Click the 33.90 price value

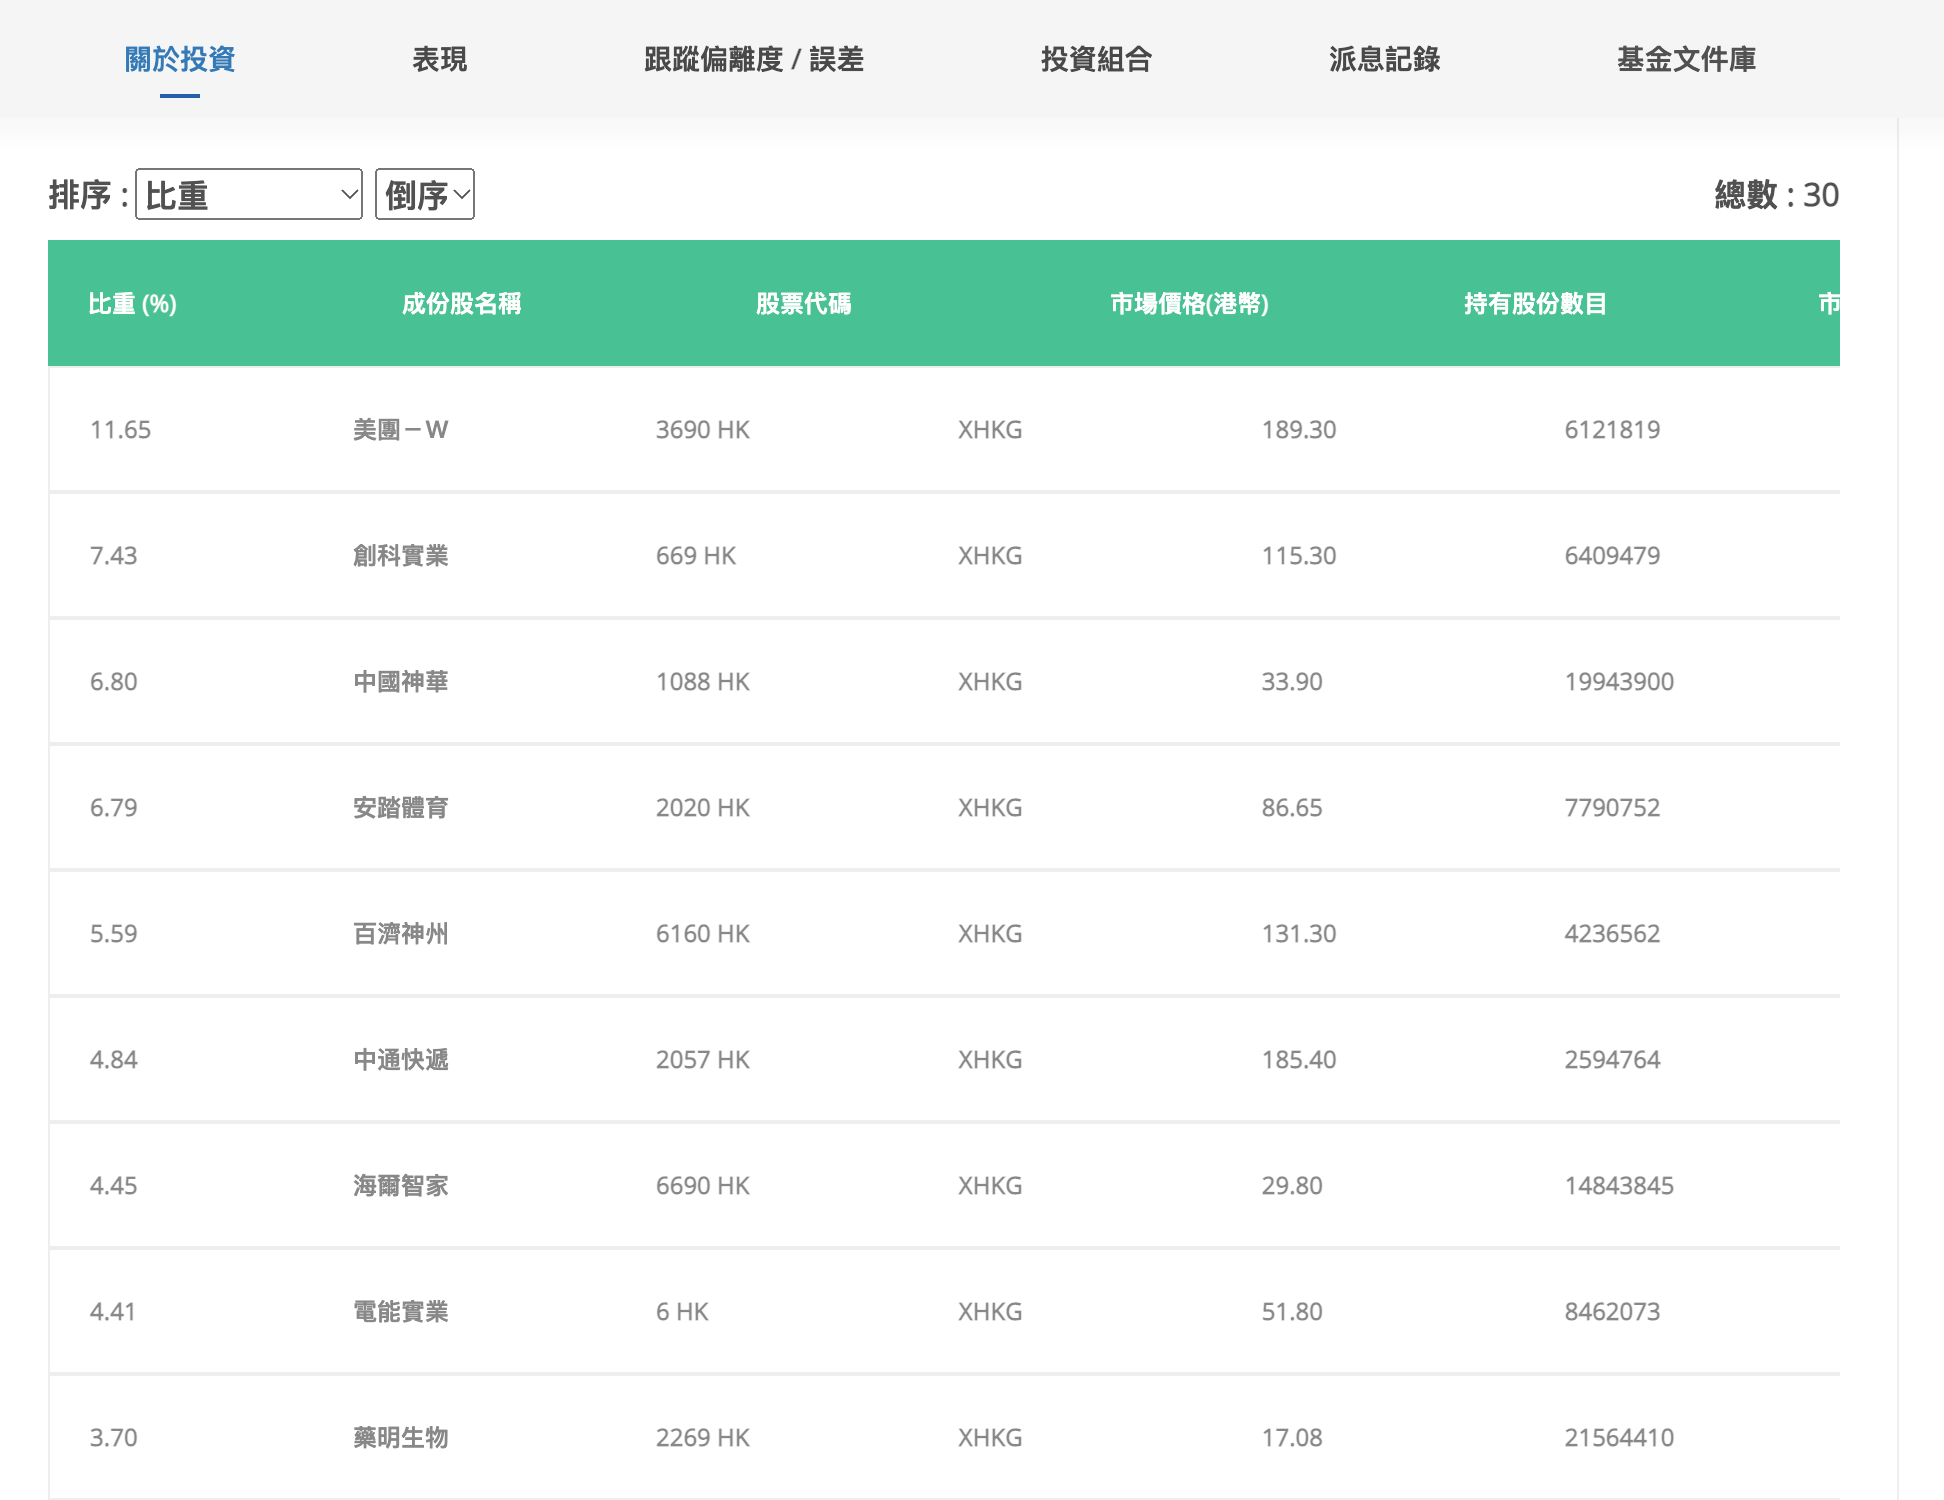[x=1292, y=682]
